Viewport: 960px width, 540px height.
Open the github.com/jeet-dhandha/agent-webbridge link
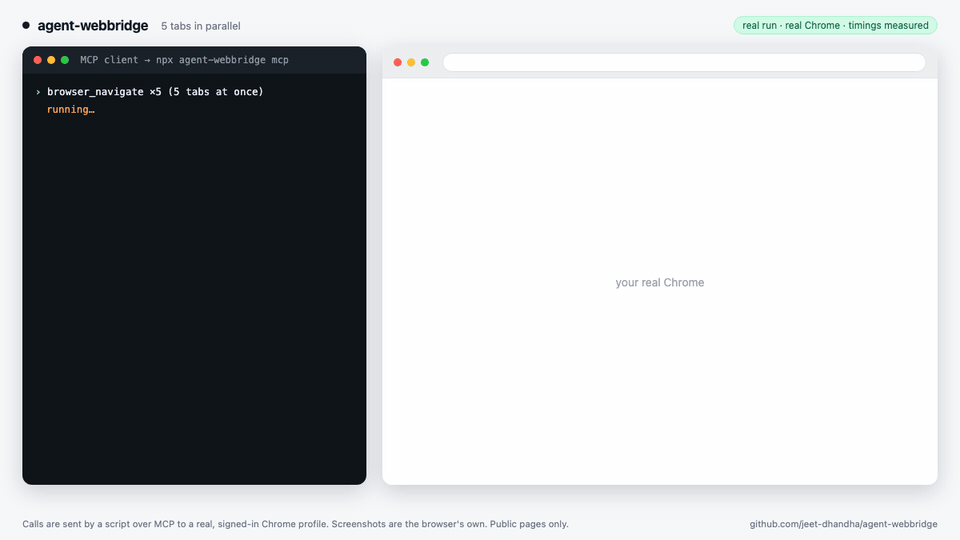pyautogui.click(x=843, y=524)
